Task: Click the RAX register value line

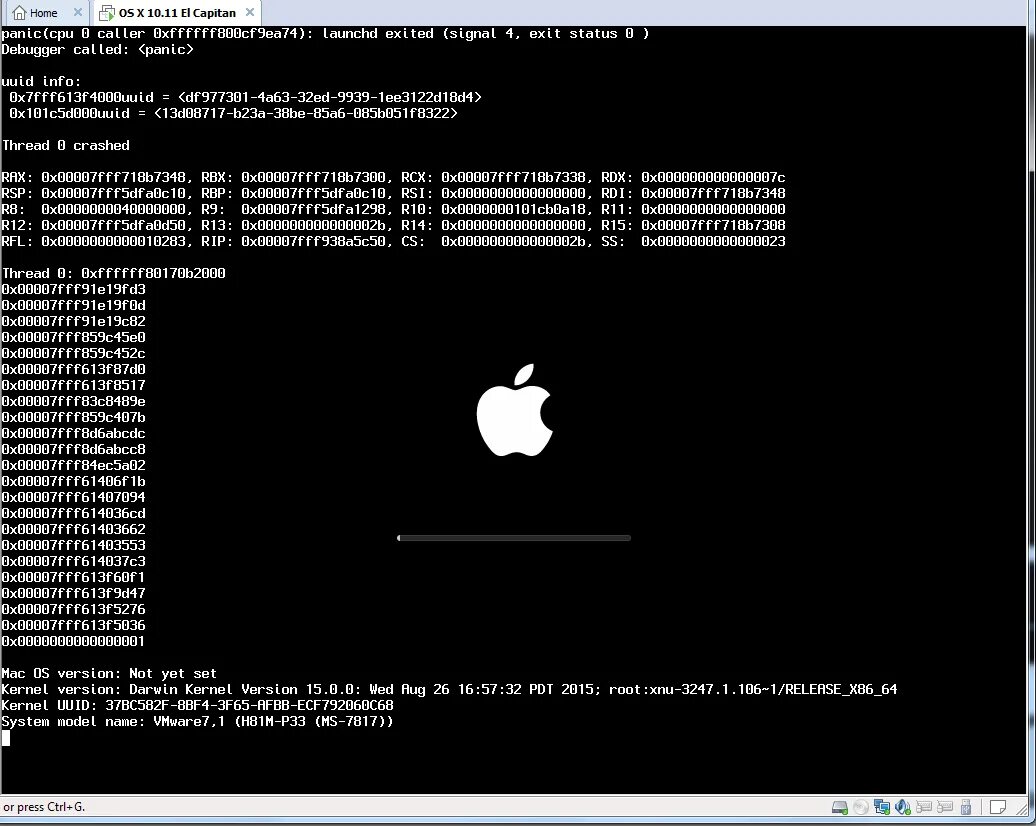Action: tap(393, 177)
